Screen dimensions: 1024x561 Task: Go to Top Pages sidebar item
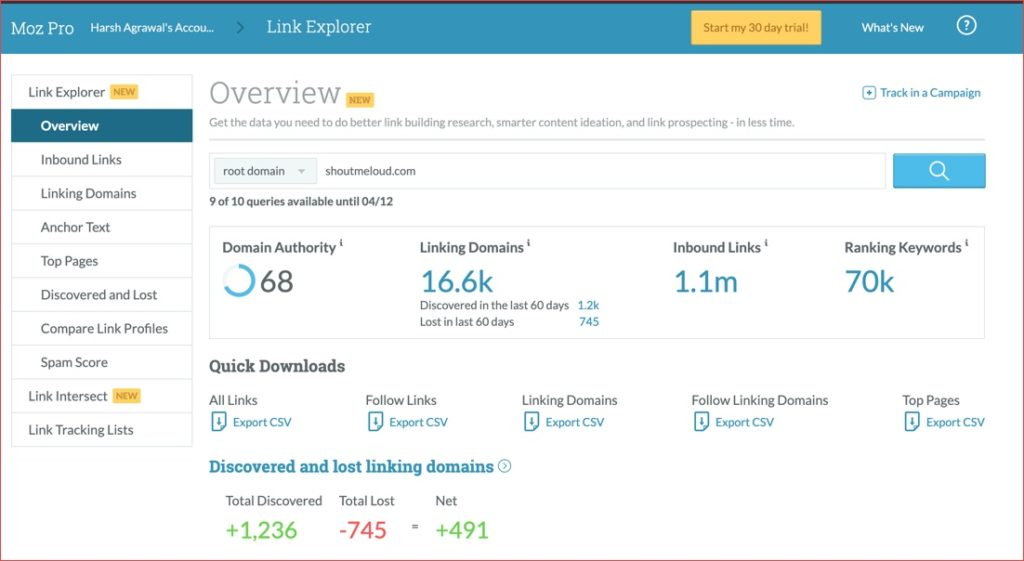click(x=102, y=261)
